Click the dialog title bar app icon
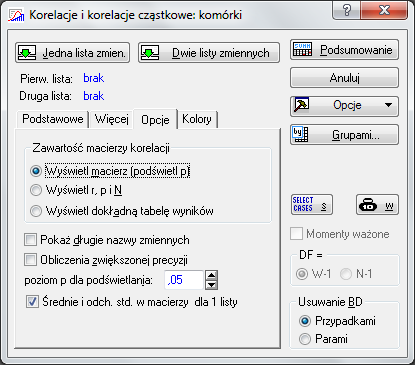 tap(16, 15)
